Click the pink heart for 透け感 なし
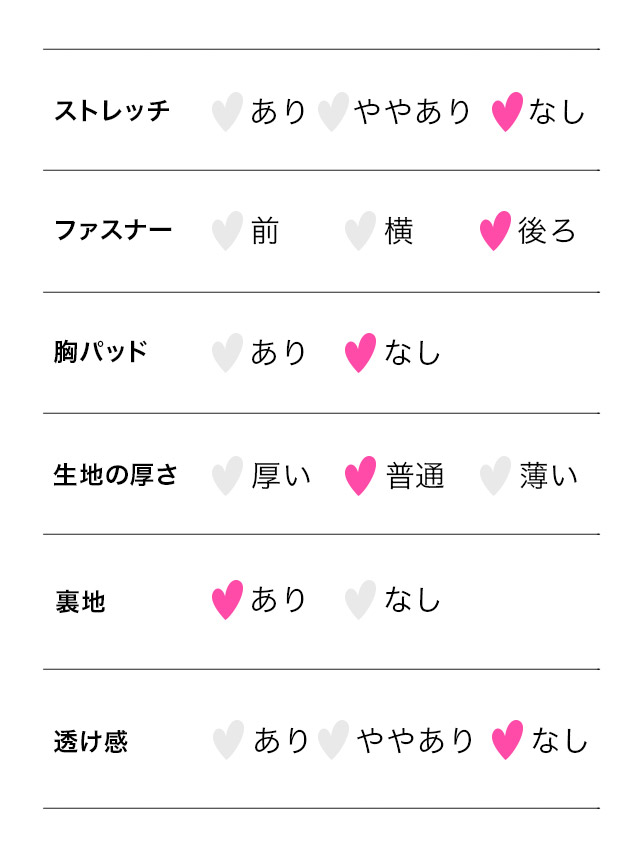 coord(507,740)
